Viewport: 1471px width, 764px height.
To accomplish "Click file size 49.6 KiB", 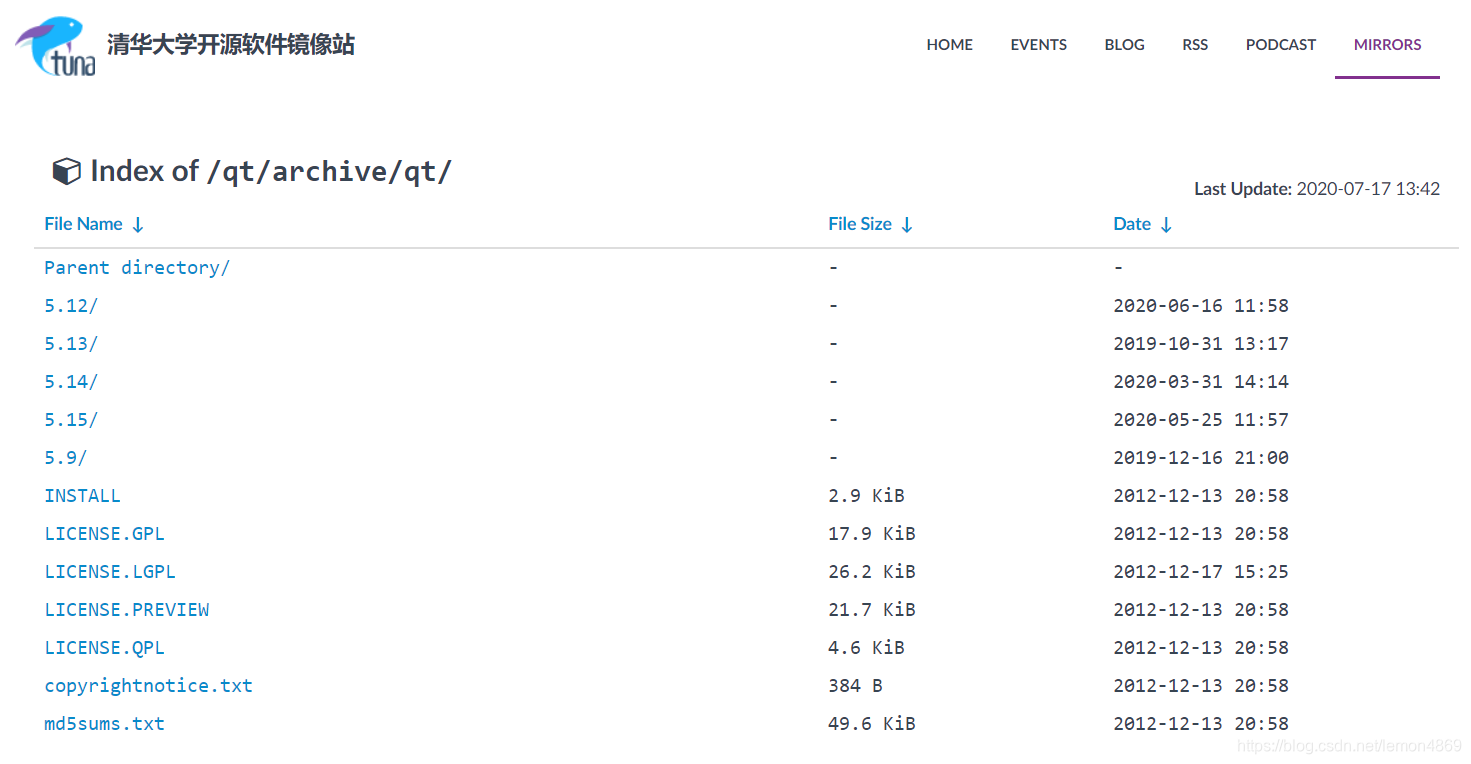I will click(x=872, y=724).
